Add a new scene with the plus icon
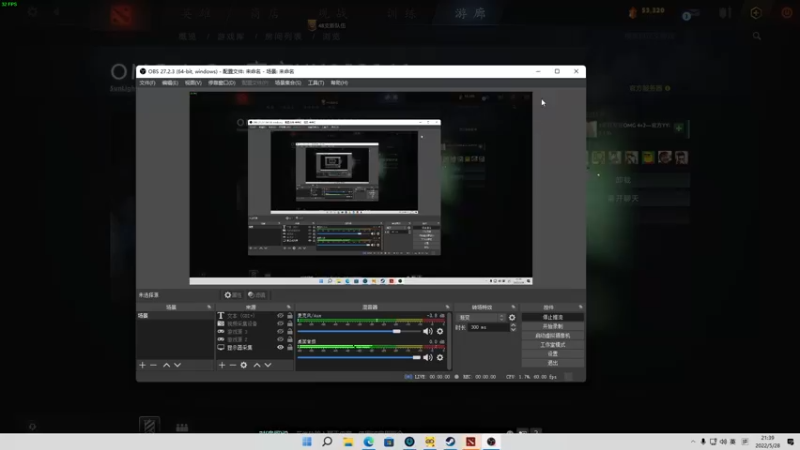800x450 pixels. [x=142, y=365]
